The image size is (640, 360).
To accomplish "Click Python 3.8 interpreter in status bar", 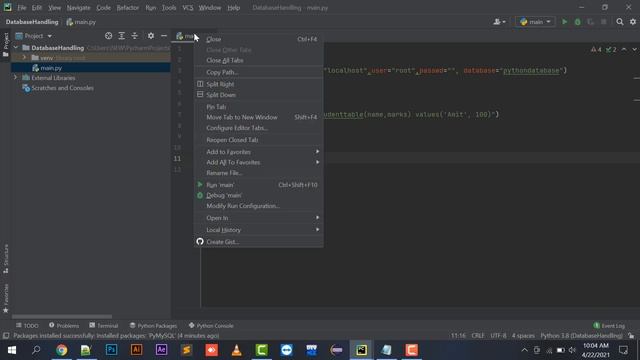I will [x=581, y=336].
